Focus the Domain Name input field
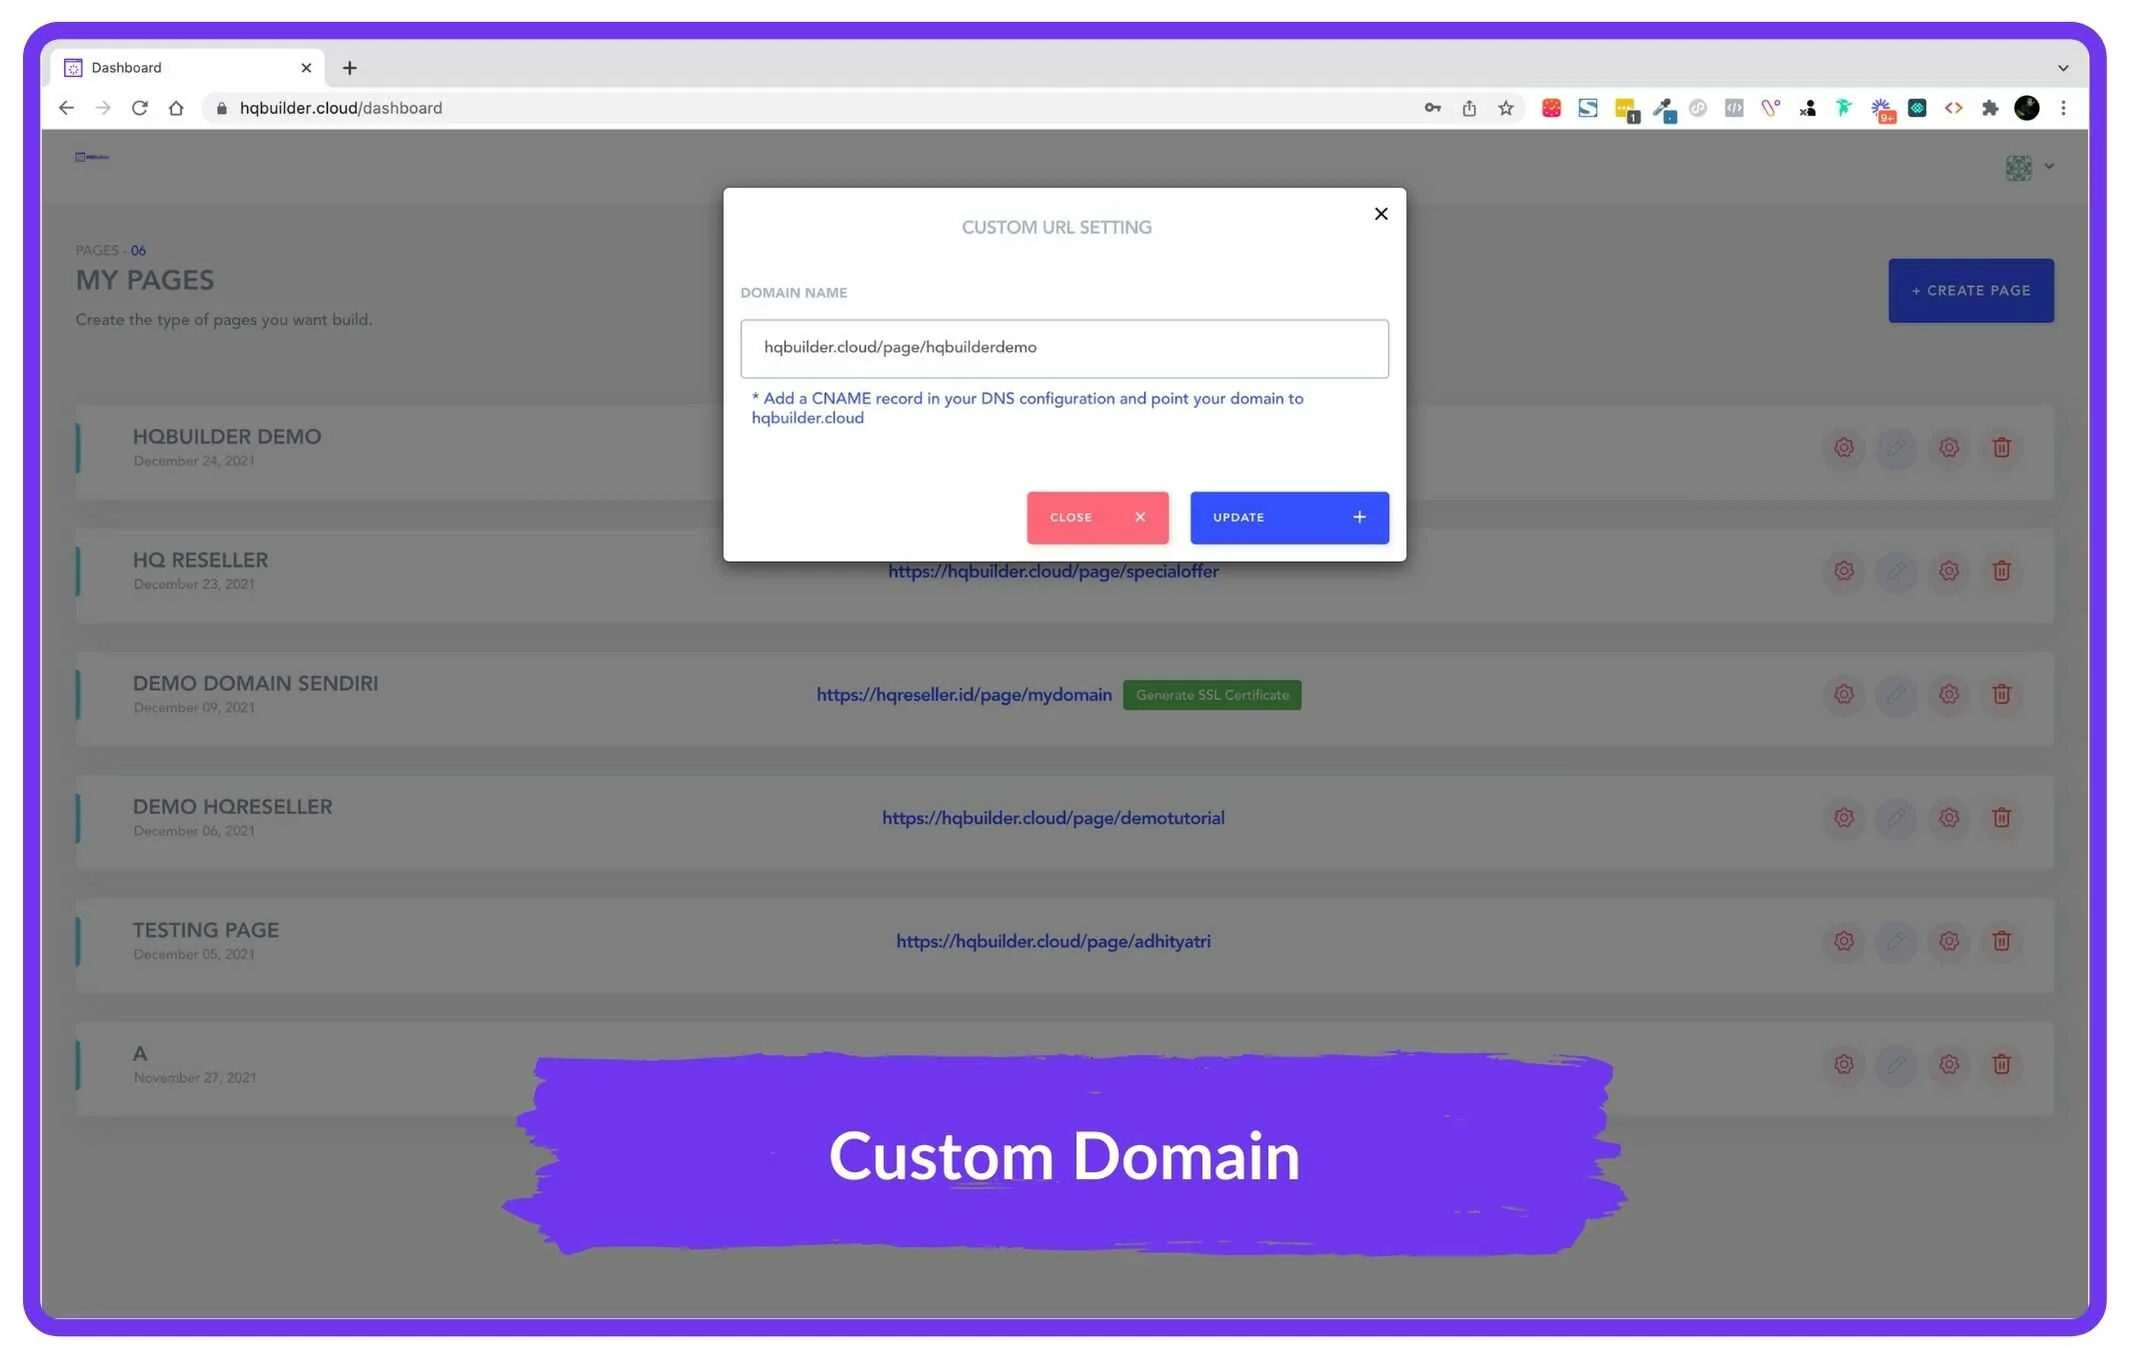The height and width of the screenshot is (1358, 2130). pos(1064,348)
